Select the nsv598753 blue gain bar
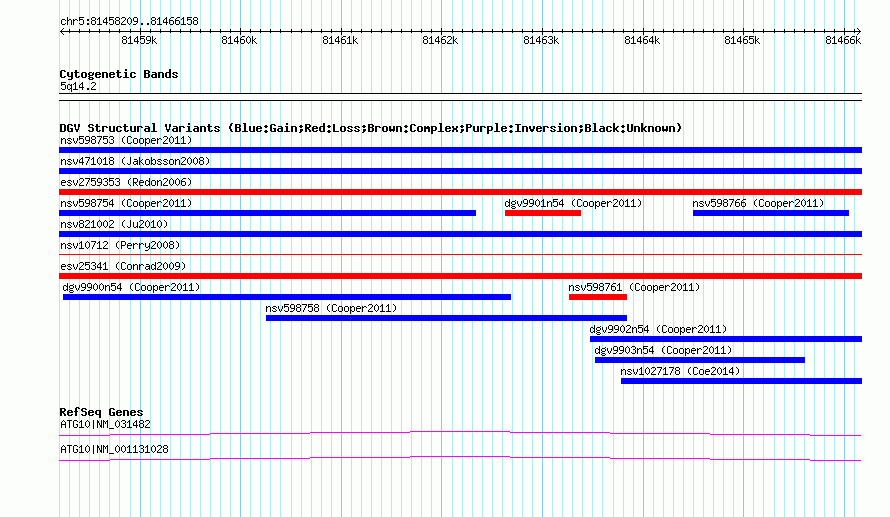 (x=460, y=150)
